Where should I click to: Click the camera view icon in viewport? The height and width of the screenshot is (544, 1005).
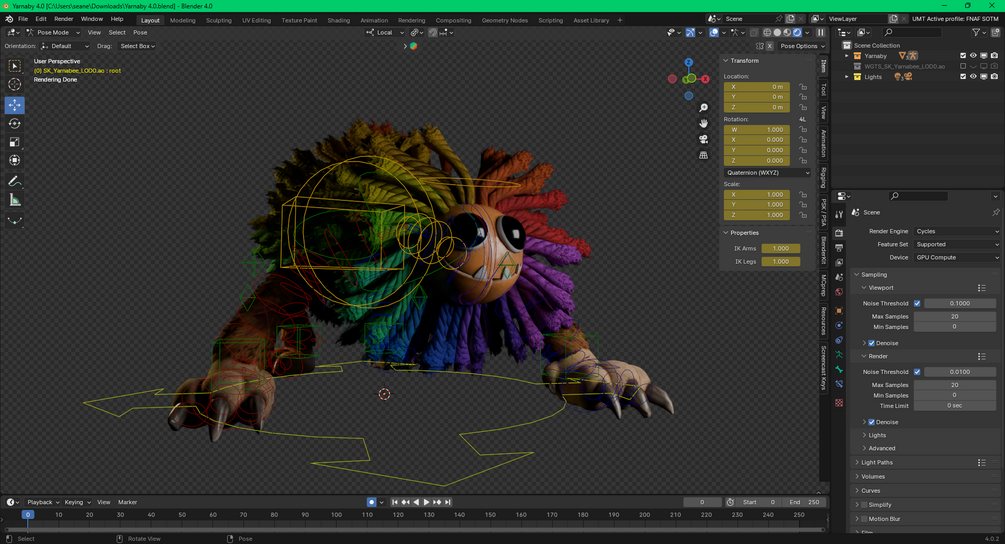click(x=704, y=139)
